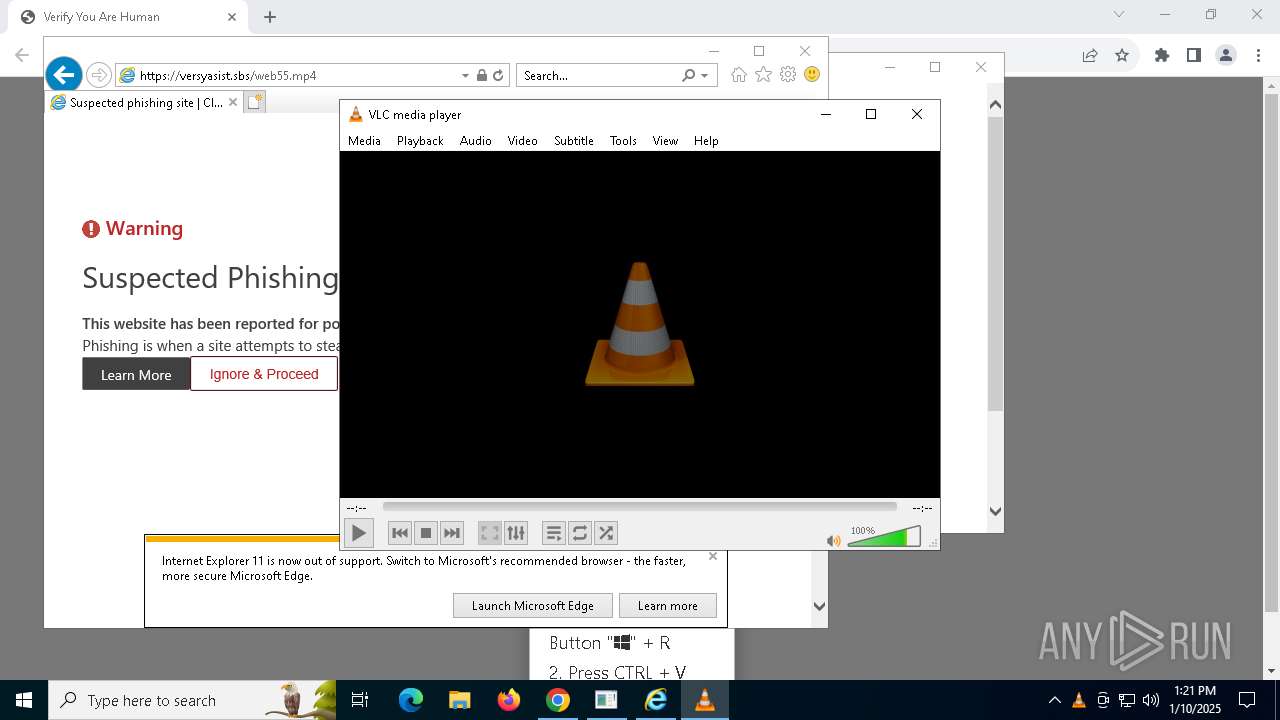
Task: Mute VLC with the speaker icon
Action: [x=834, y=540]
